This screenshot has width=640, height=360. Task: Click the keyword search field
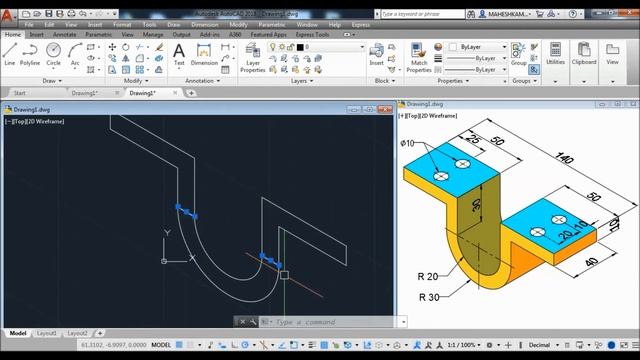pyautogui.click(x=422, y=14)
